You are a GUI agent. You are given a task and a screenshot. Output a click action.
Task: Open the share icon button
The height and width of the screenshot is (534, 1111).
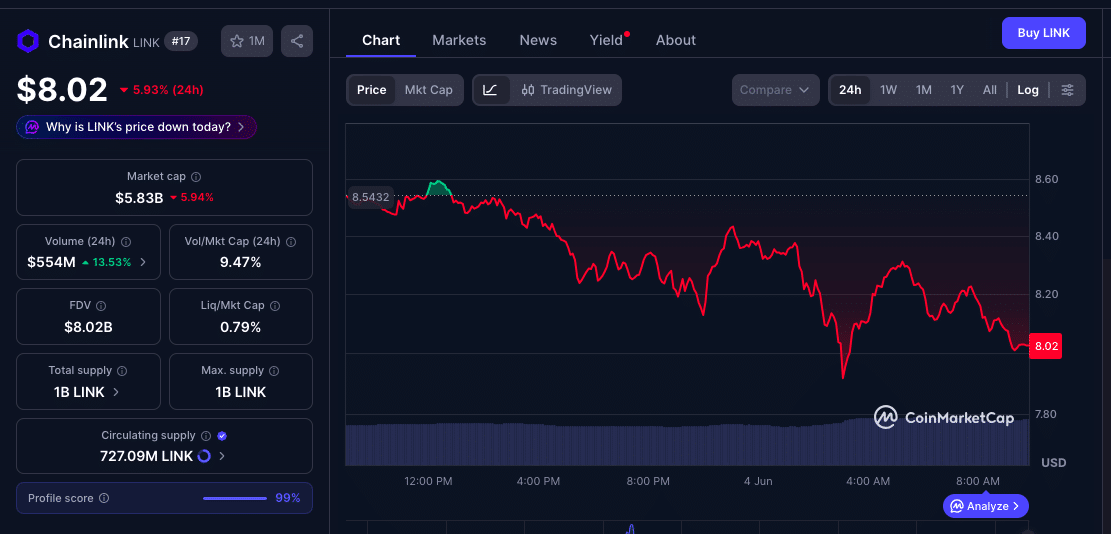pyautogui.click(x=297, y=41)
